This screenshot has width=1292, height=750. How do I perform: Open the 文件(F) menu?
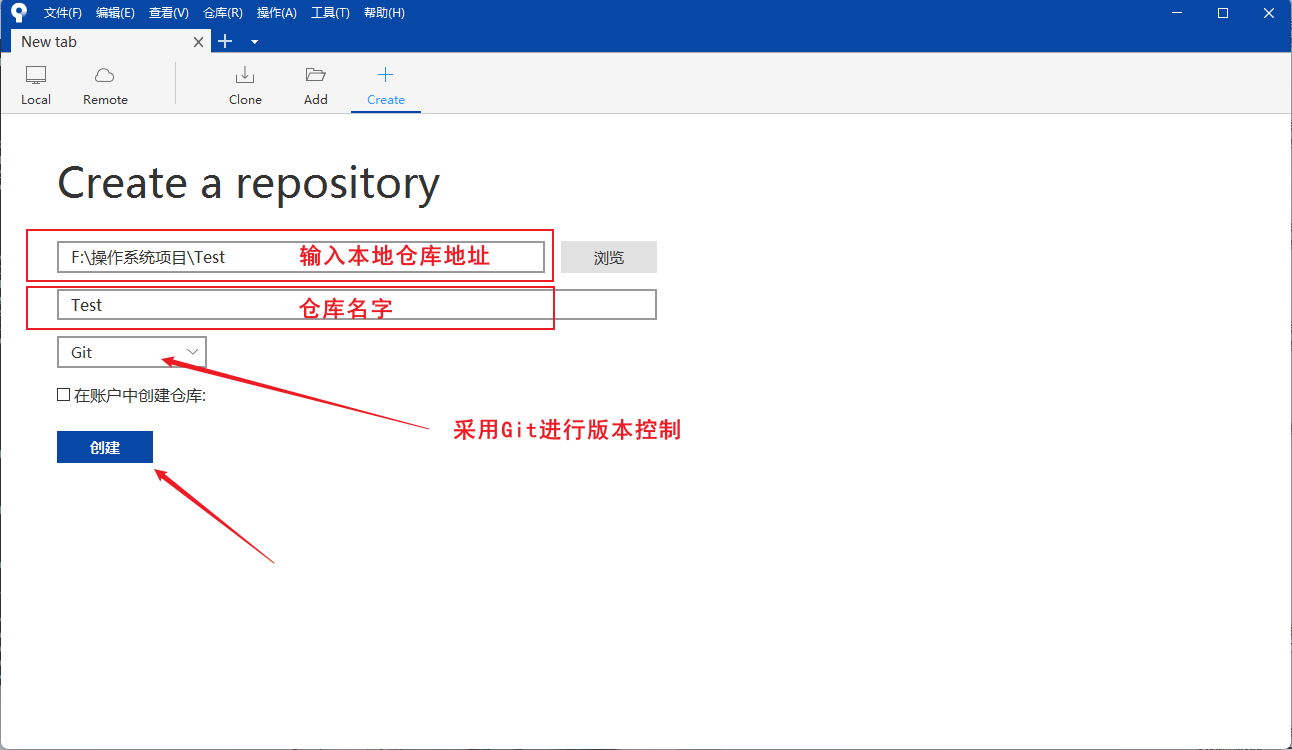pos(63,13)
